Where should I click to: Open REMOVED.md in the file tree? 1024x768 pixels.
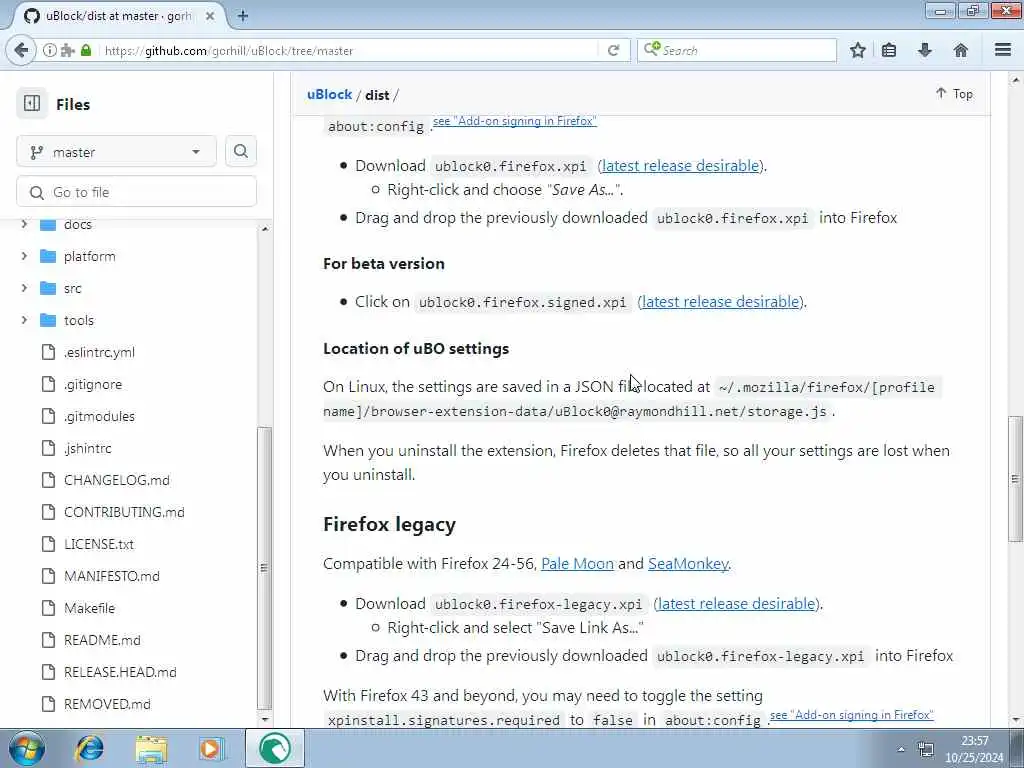click(107, 704)
